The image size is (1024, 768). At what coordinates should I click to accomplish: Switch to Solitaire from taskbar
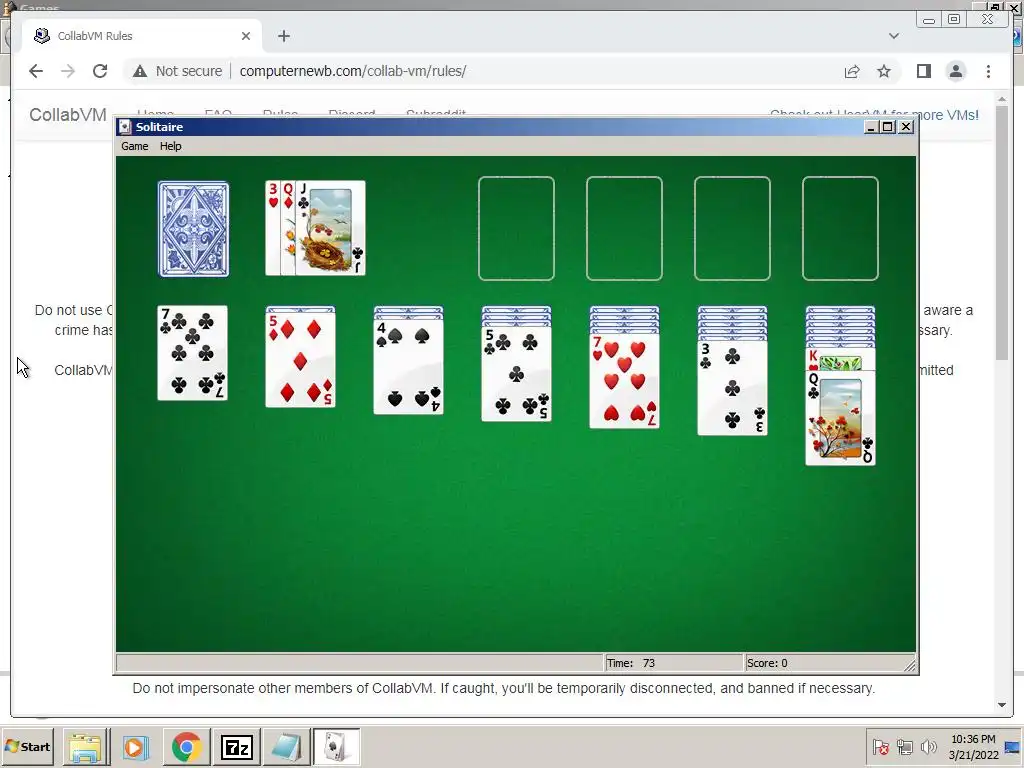coord(336,747)
